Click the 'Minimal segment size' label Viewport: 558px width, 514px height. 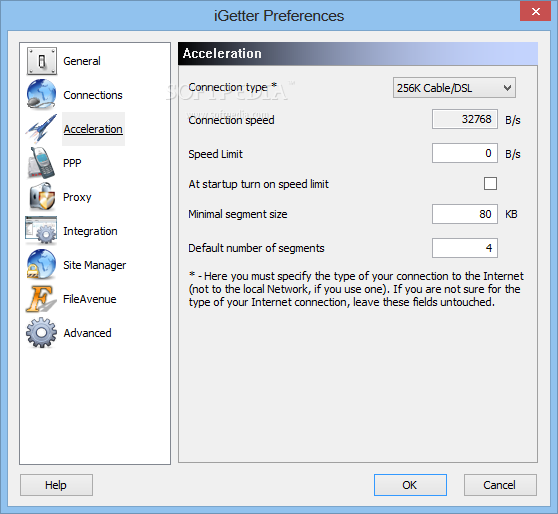point(238,214)
